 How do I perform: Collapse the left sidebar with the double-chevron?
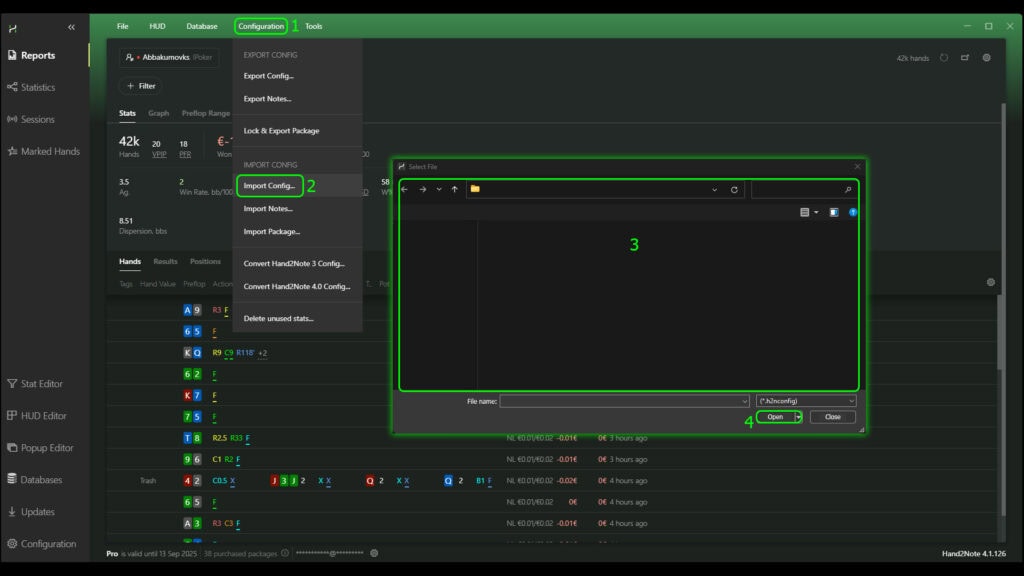pos(71,27)
